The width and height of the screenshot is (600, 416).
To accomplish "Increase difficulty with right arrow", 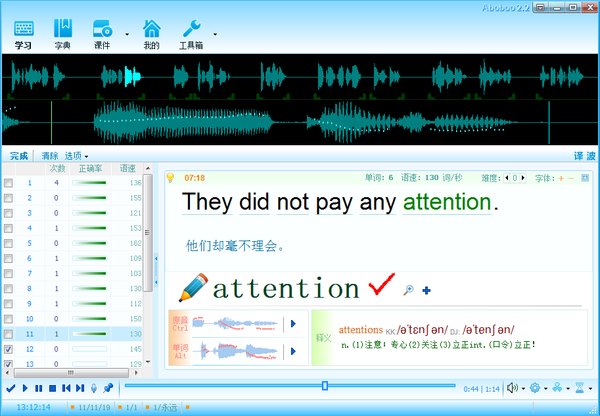I will click(523, 178).
